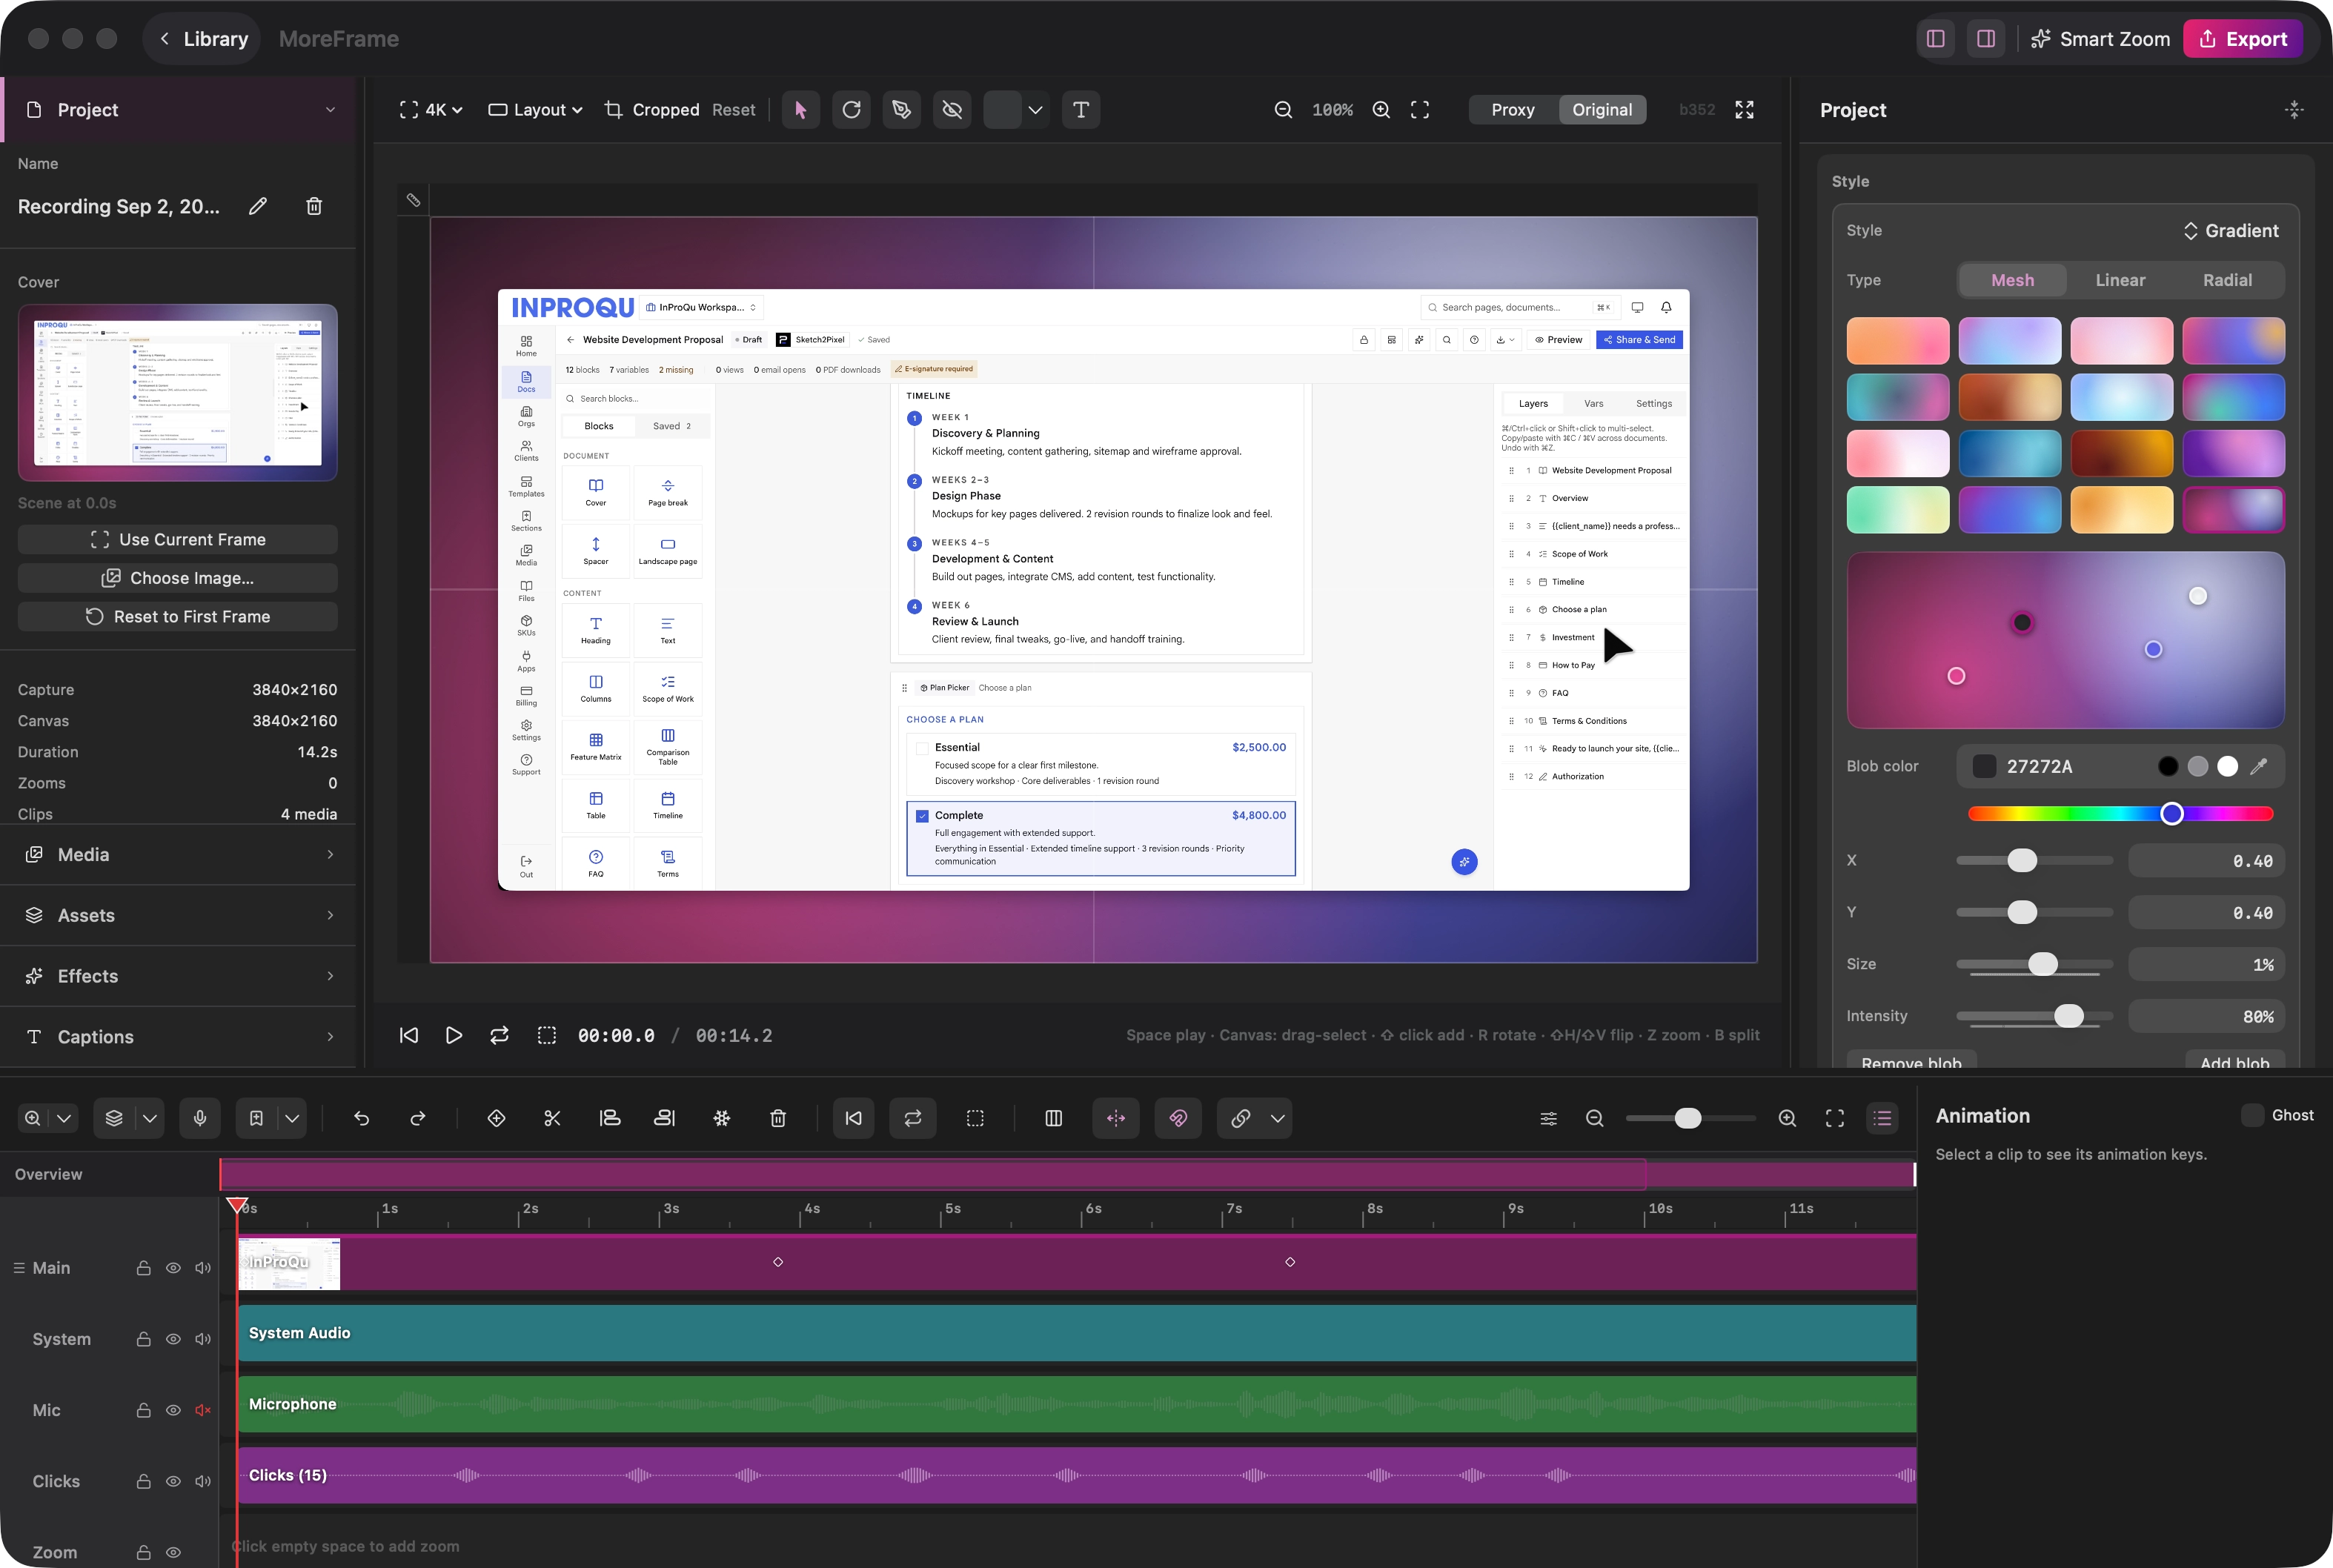This screenshot has width=2333, height=1568.
Task: Mute the Clicks track audio
Action: (203, 1481)
